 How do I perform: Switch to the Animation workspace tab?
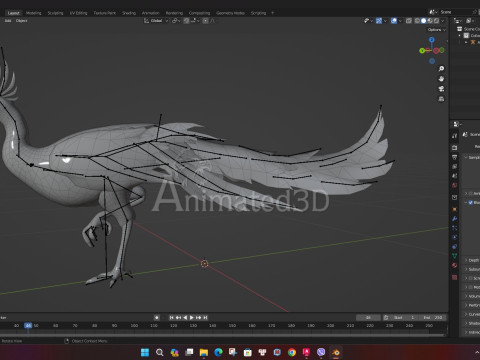click(x=151, y=13)
